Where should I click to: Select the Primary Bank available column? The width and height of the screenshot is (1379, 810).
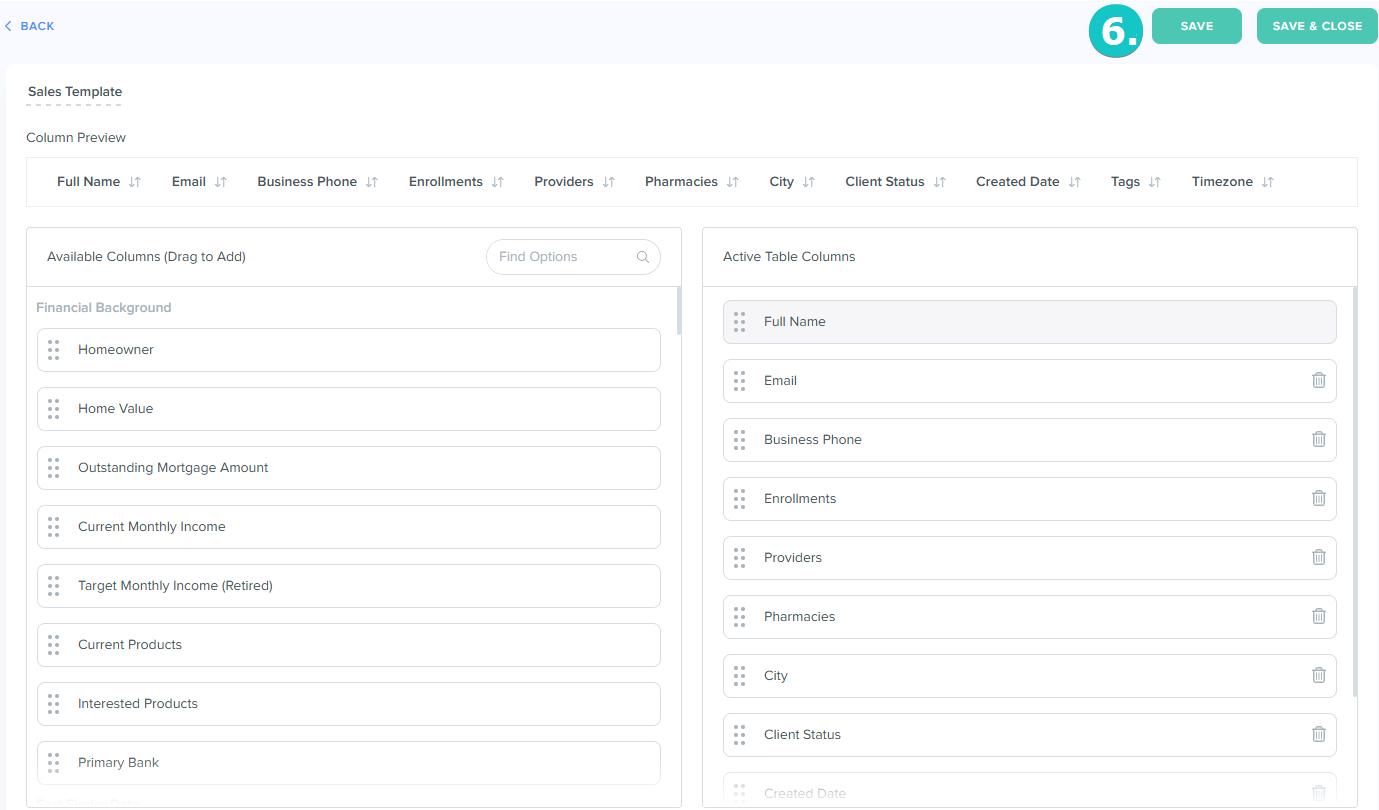coord(349,763)
